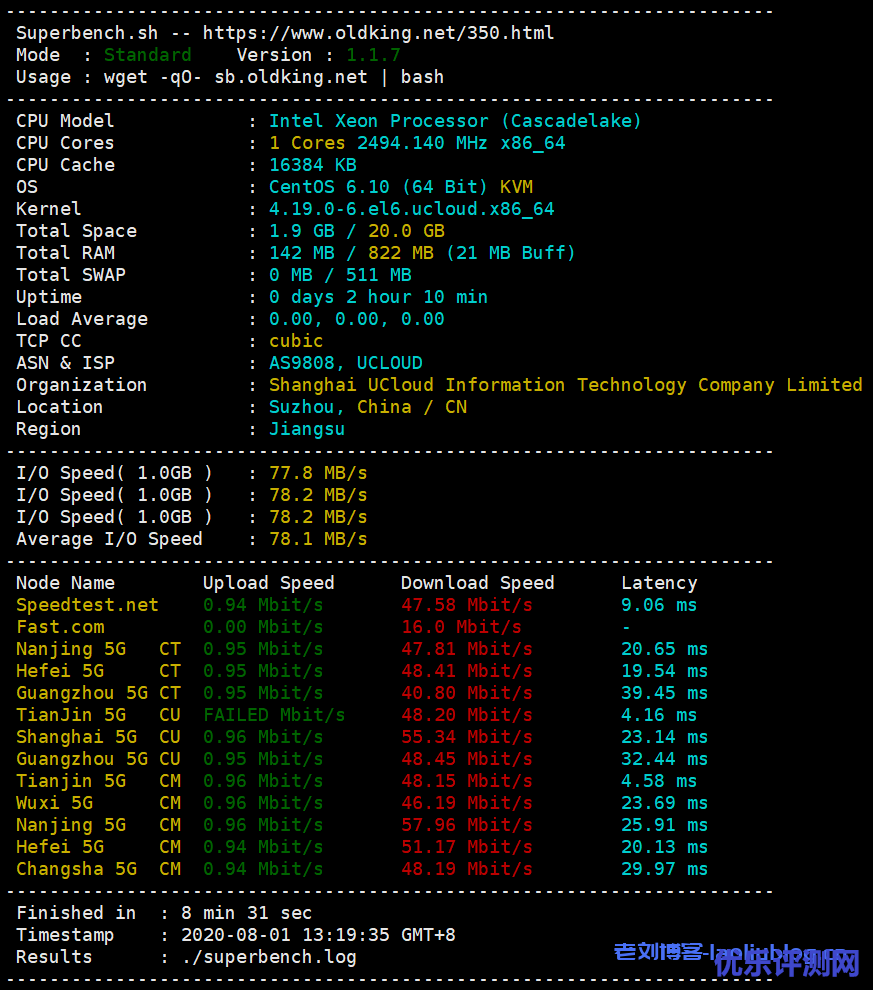
Task: Click the ./superbench.log results path
Action: coord(268,957)
